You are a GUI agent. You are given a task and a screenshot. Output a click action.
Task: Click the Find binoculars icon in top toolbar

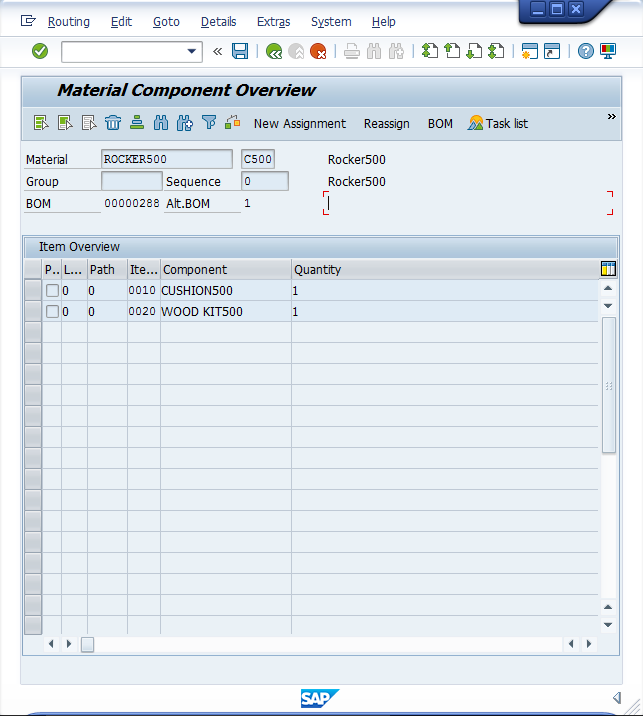tap(374, 51)
